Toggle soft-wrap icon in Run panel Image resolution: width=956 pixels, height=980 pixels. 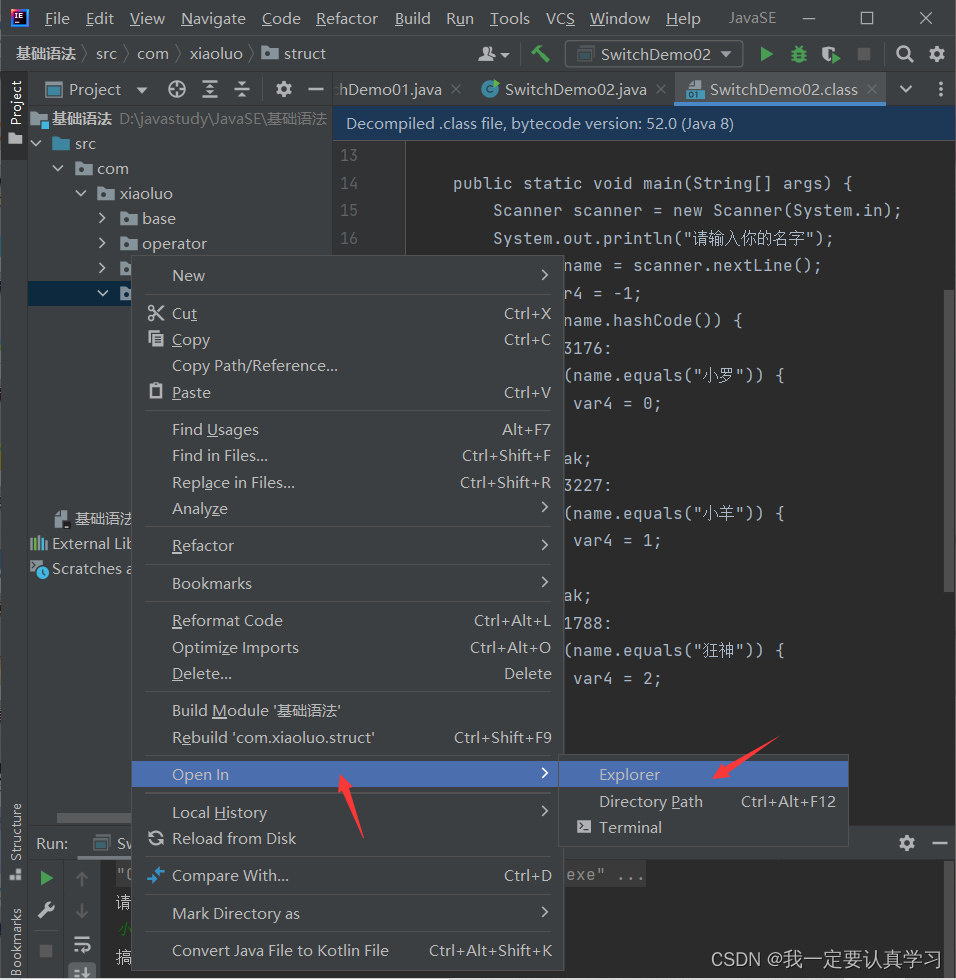point(82,944)
